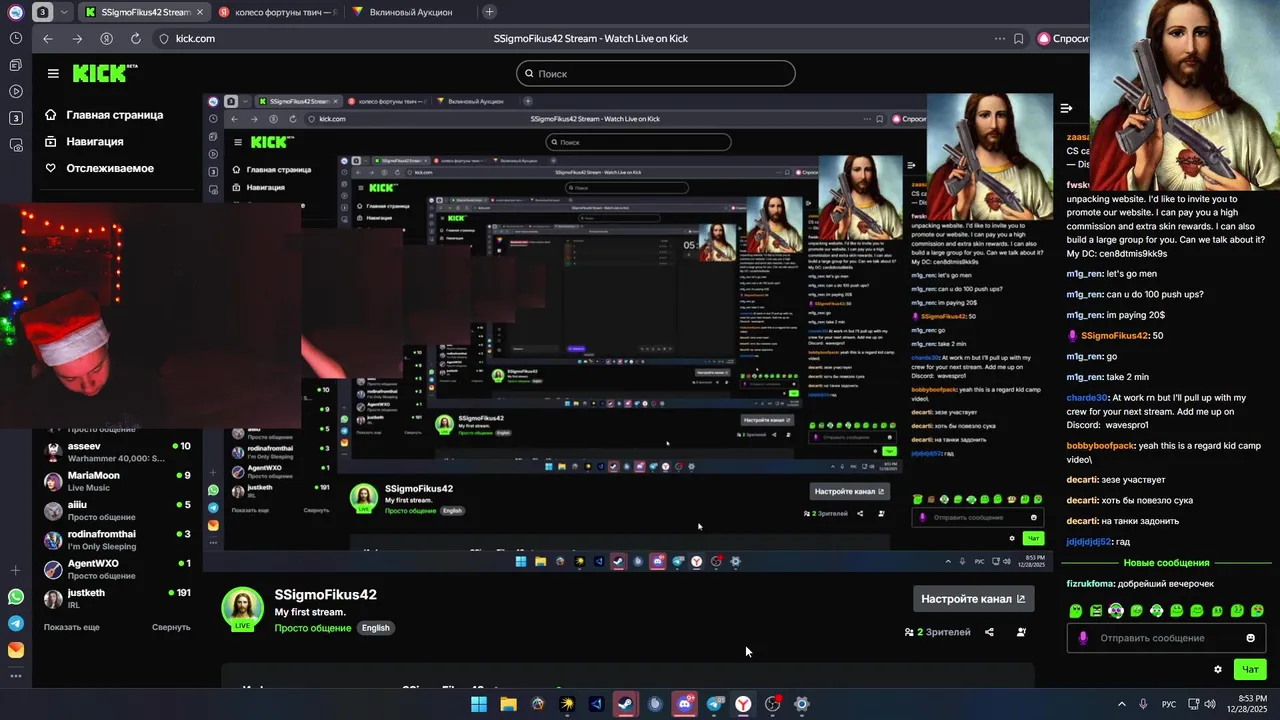This screenshot has width=1280, height=720.
Task: Open the moderator icon next to share
Action: [x=1021, y=632]
